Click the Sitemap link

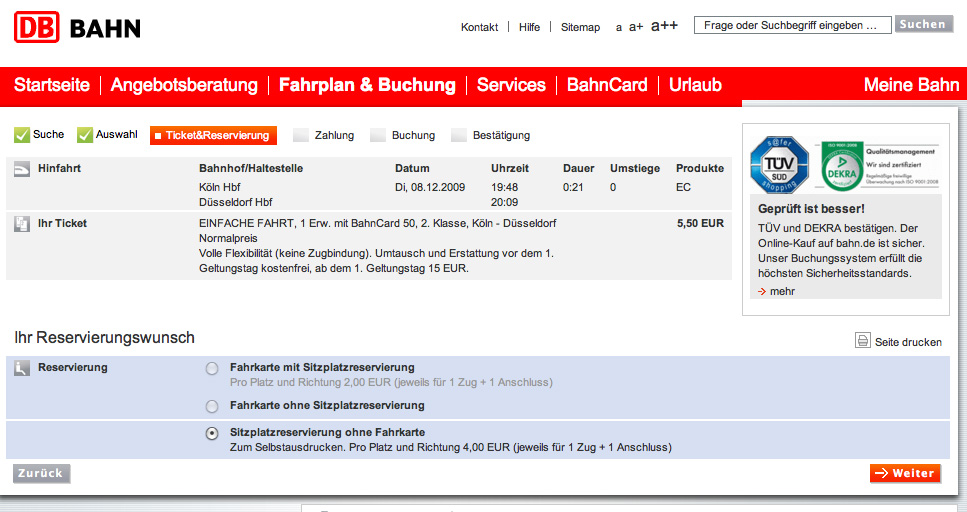[x=580, y=27]
